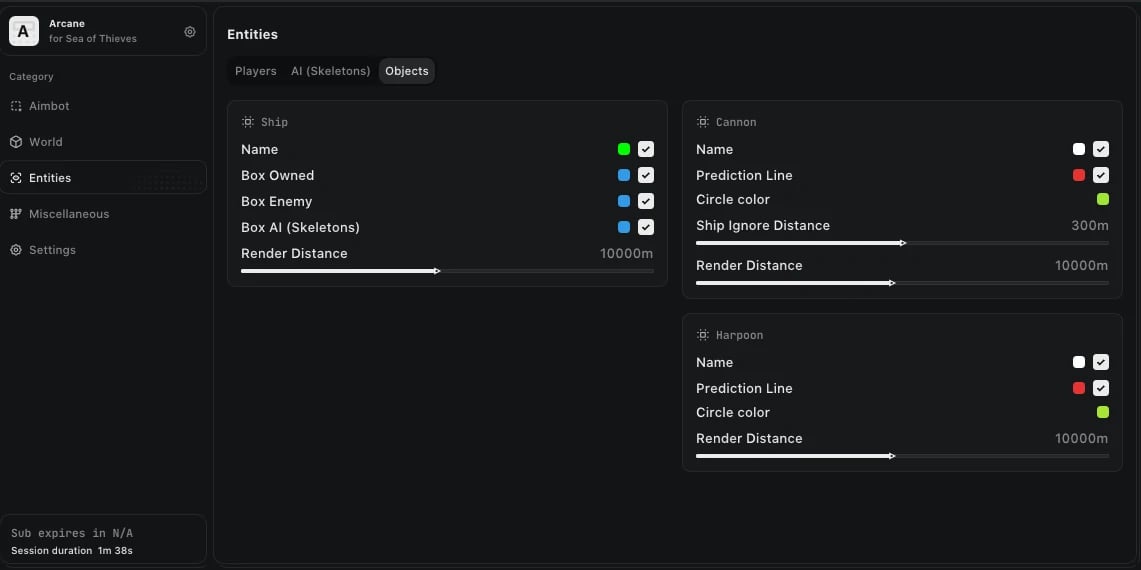This screenshot has height=570, width=1141.
Task: Click the World cube icon
Action: pyautogui.click(x=16, y=142)
